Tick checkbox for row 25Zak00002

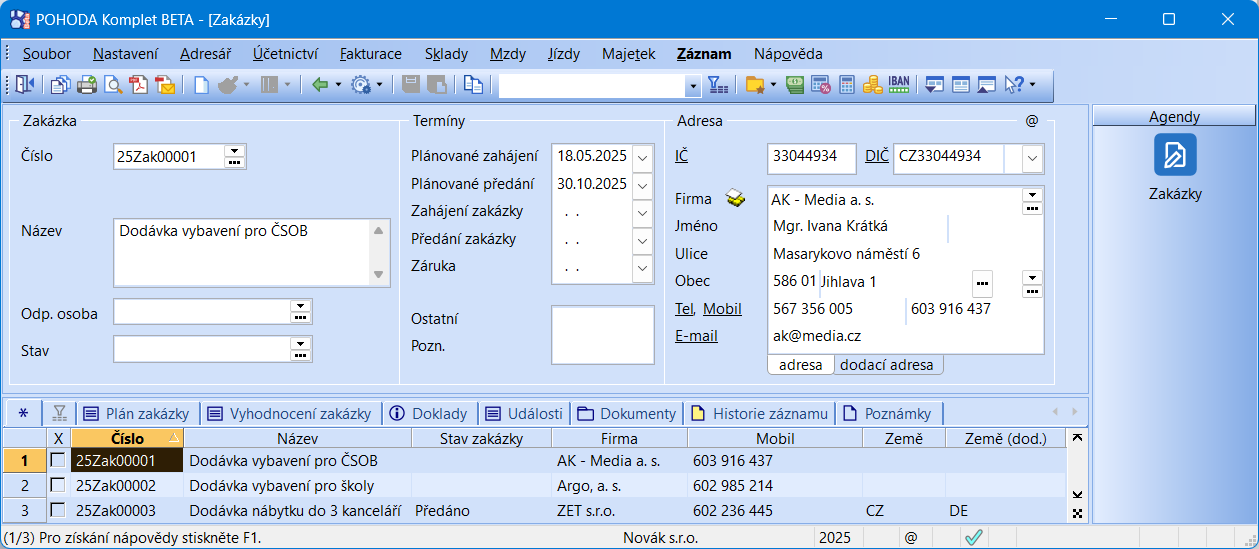[x=58, y=485]
